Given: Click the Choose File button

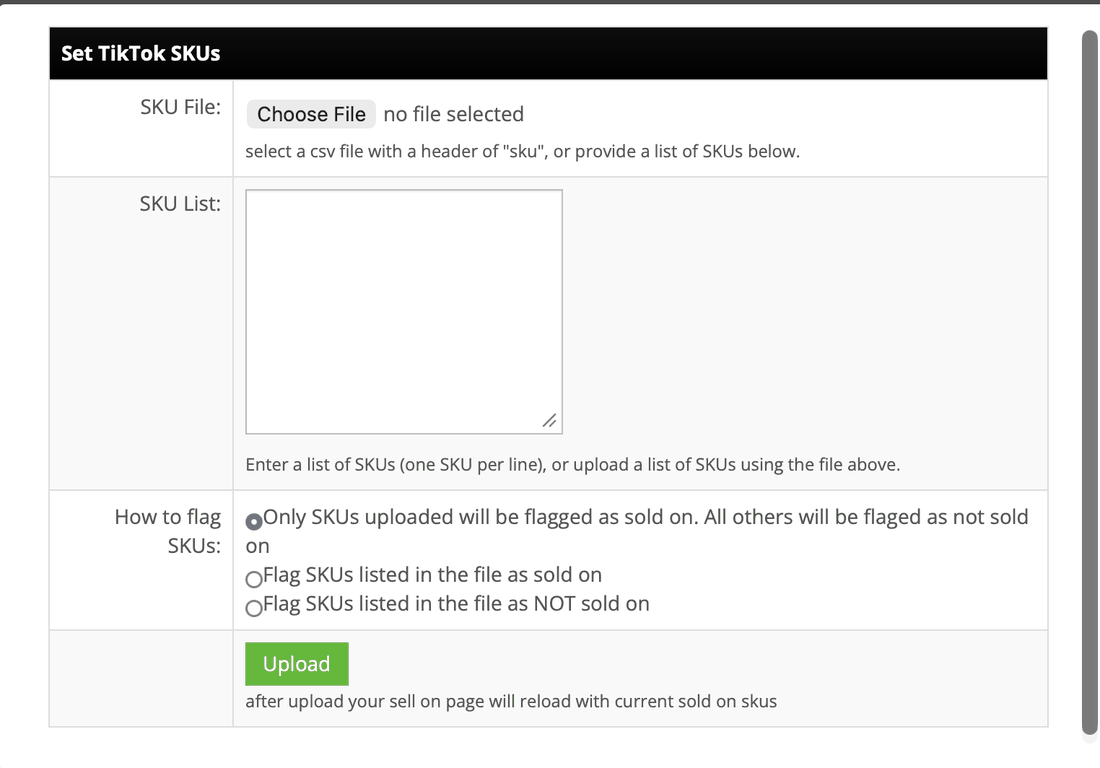Looking at the screenshot, I should [311, 114].
